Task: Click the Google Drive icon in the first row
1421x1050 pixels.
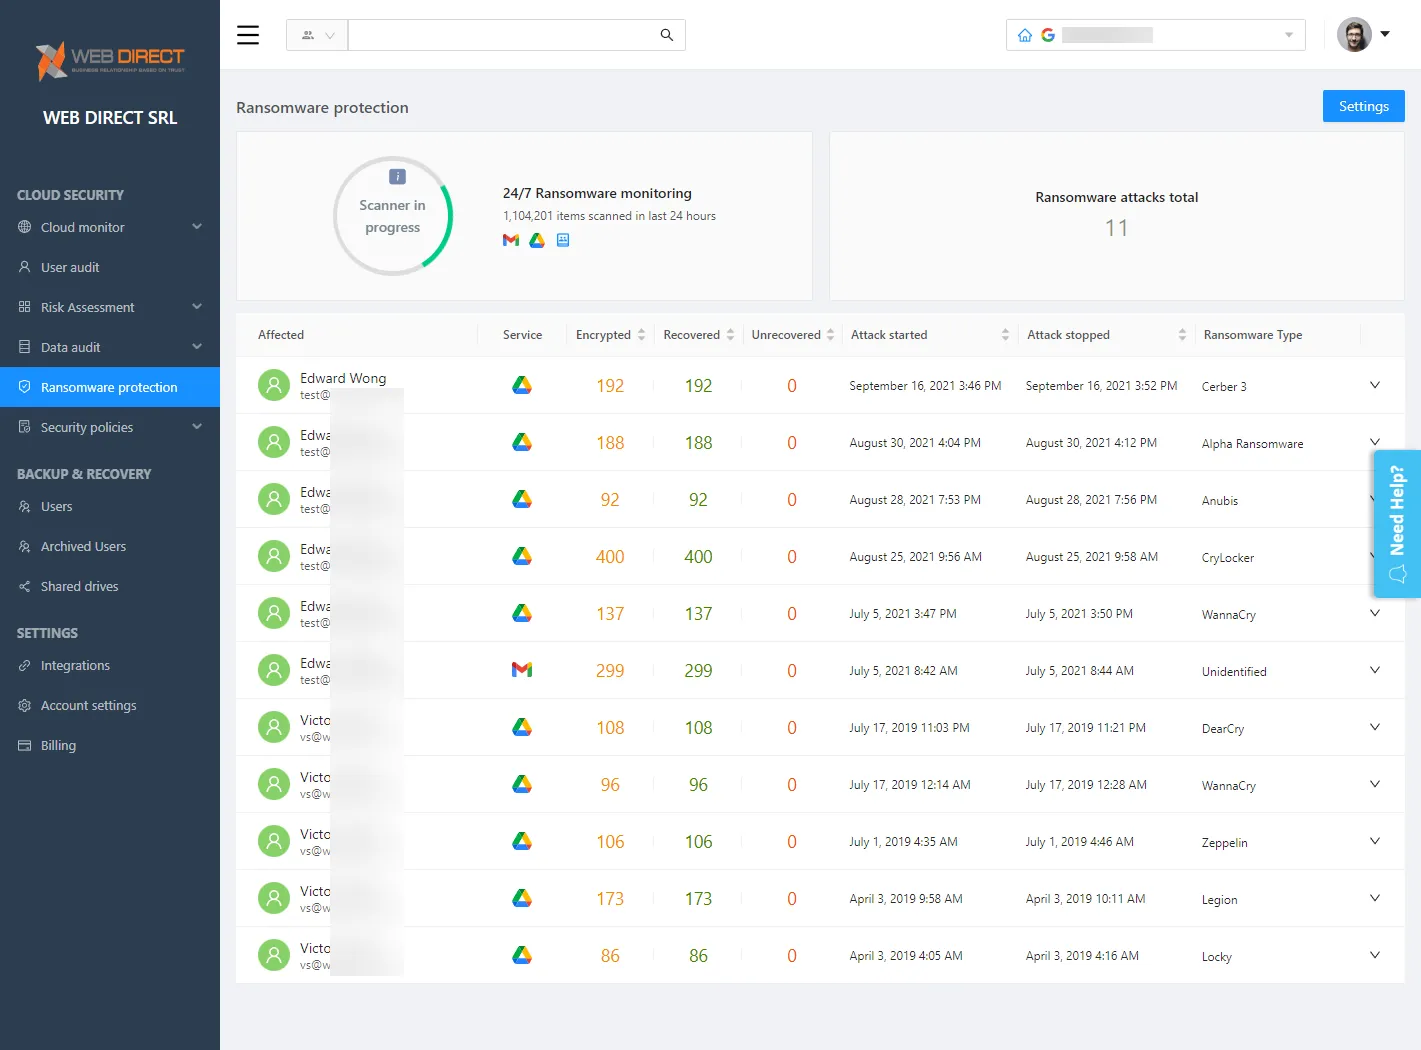Action: (521, 384)
